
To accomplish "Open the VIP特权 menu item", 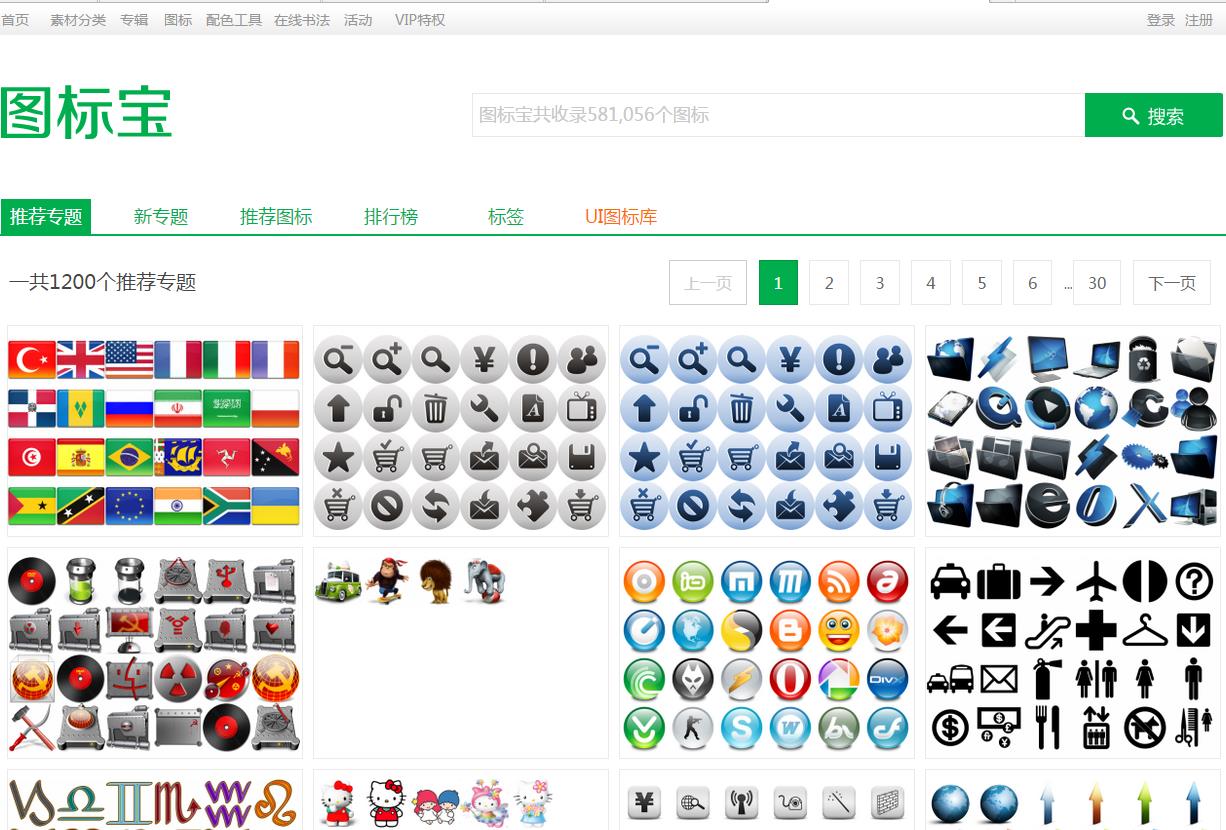I will coord(420,20).
